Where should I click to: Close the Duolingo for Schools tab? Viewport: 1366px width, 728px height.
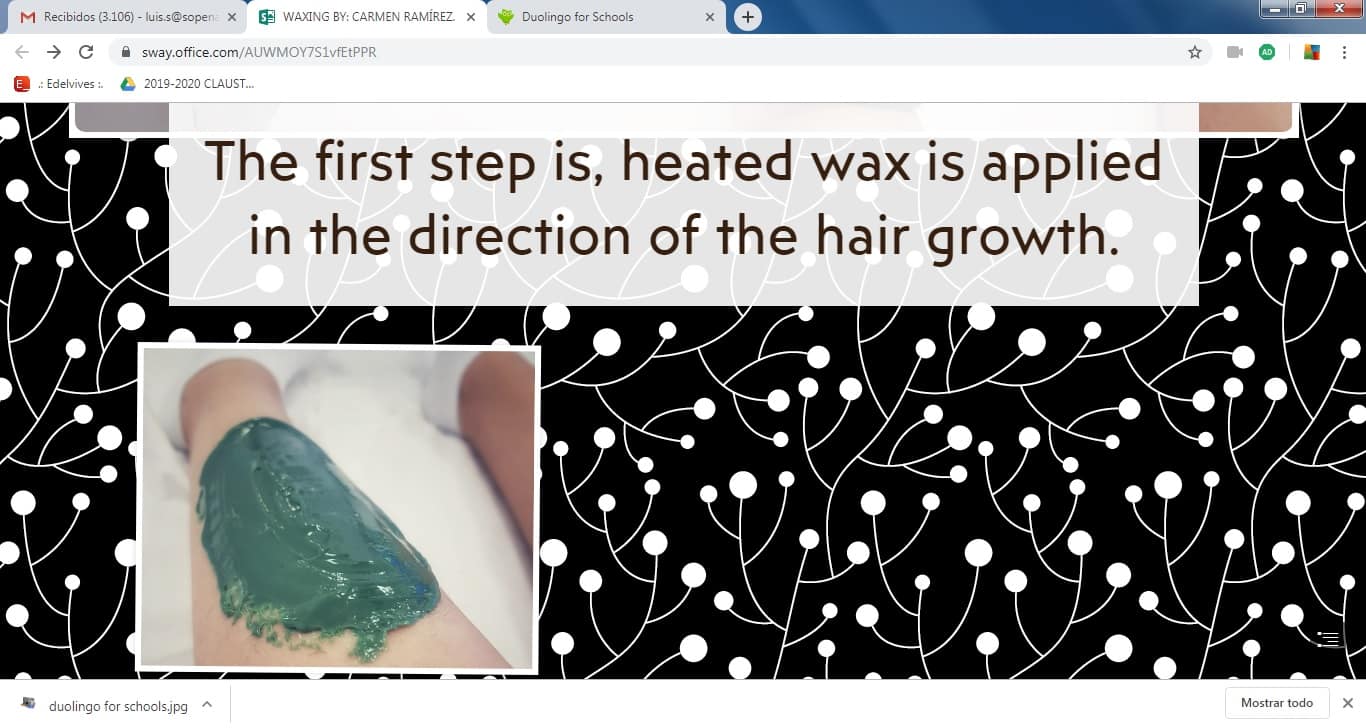[710, 17]
